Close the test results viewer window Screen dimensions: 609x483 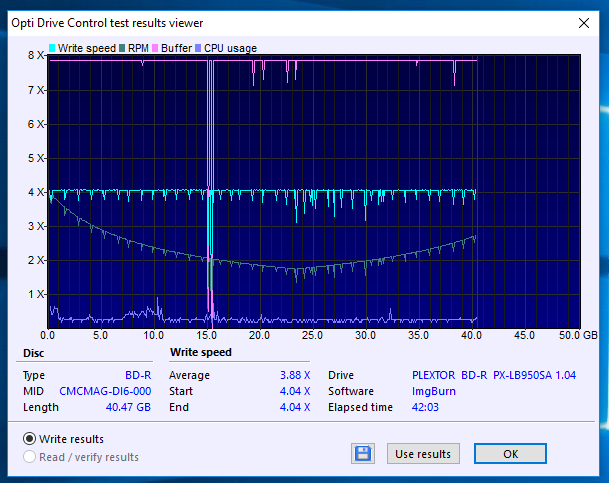[x=584, y=23]
